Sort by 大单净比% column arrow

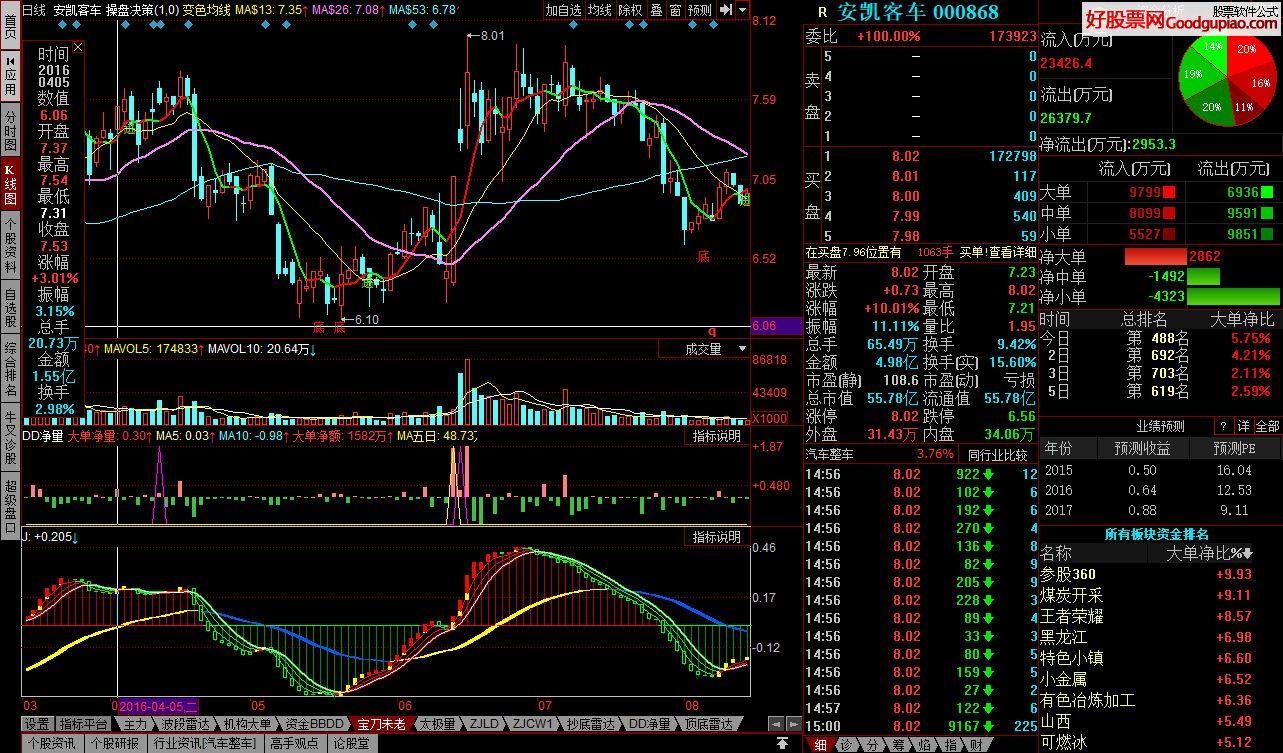coord(1249,554)
